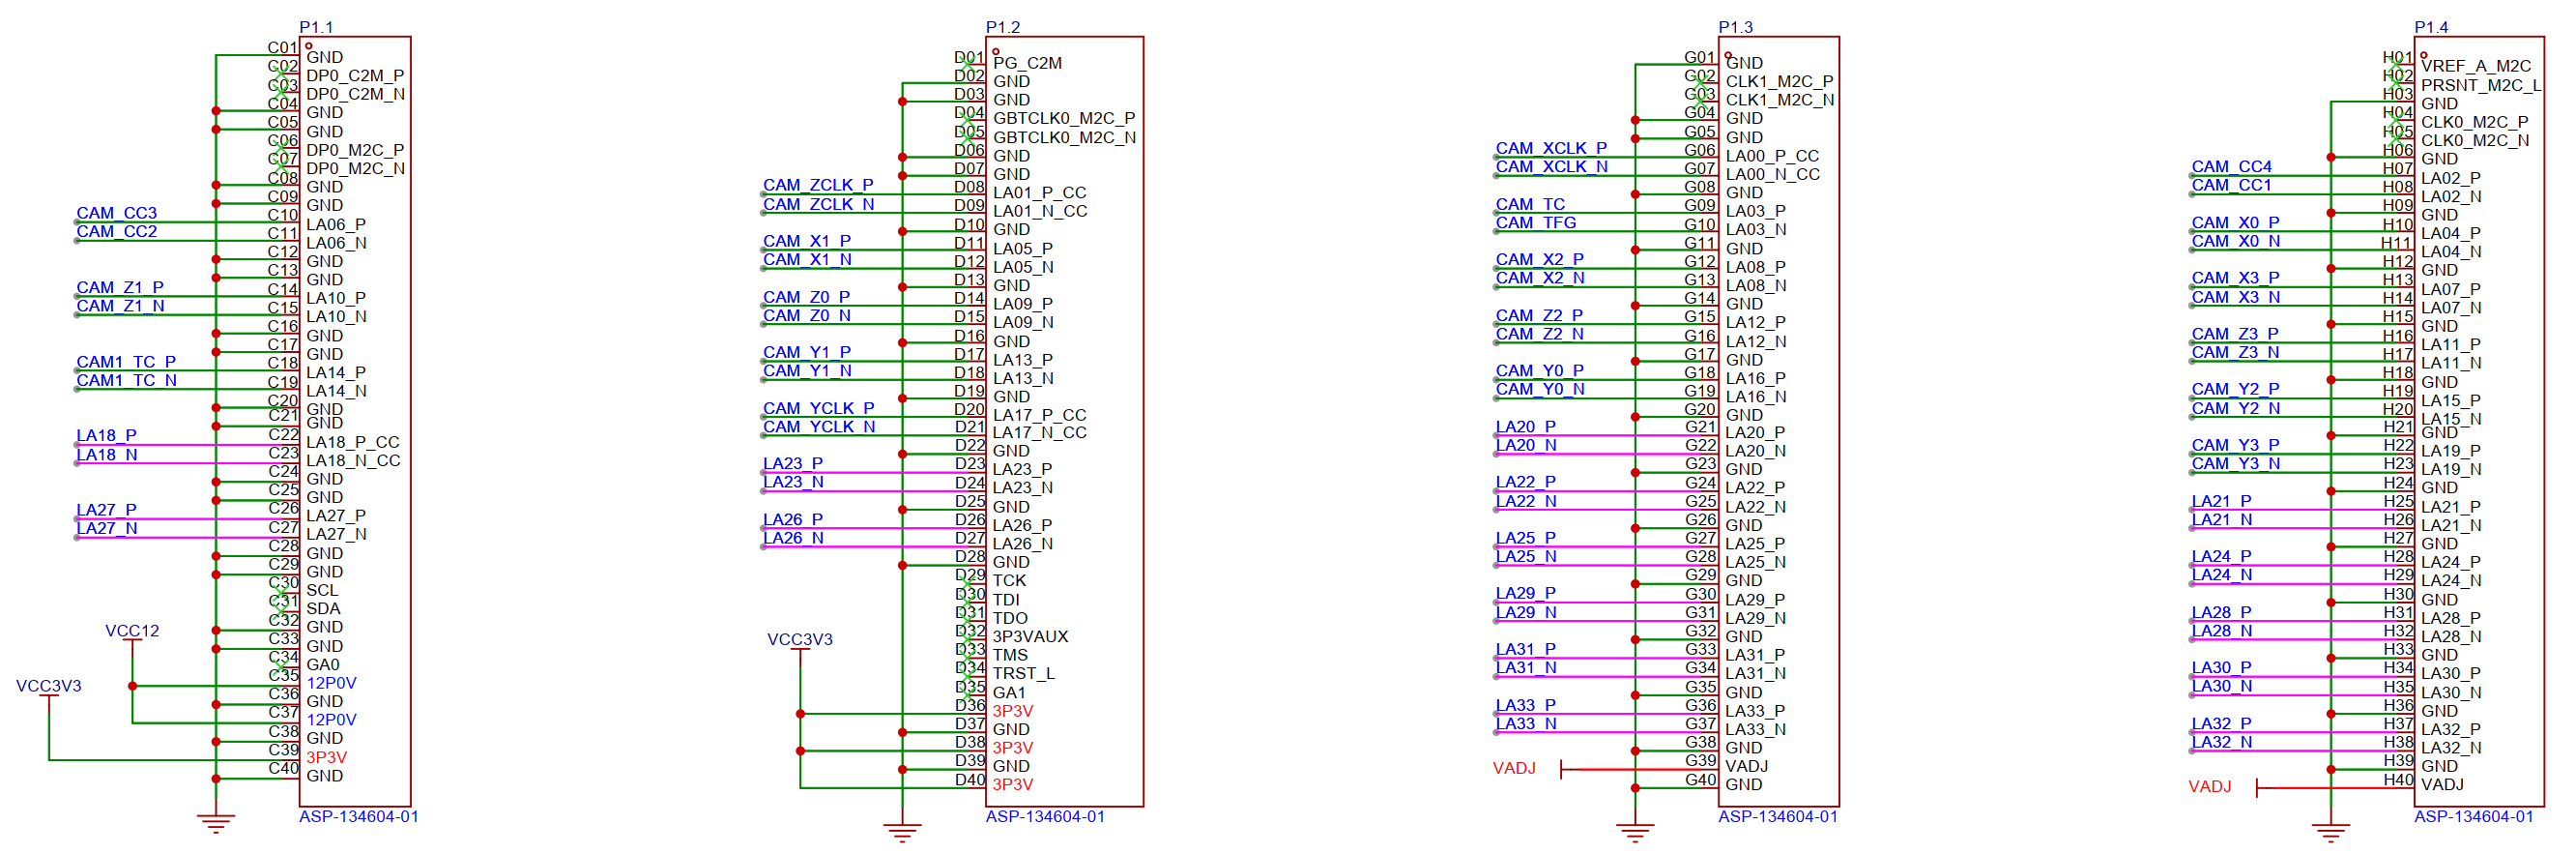Click the GA0 pin name

(x=322, y=664)
